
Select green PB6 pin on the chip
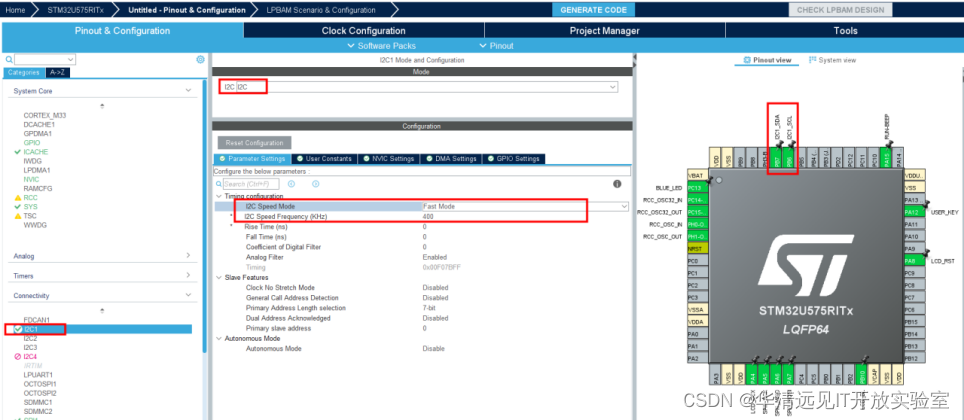[x=789, y=159]
